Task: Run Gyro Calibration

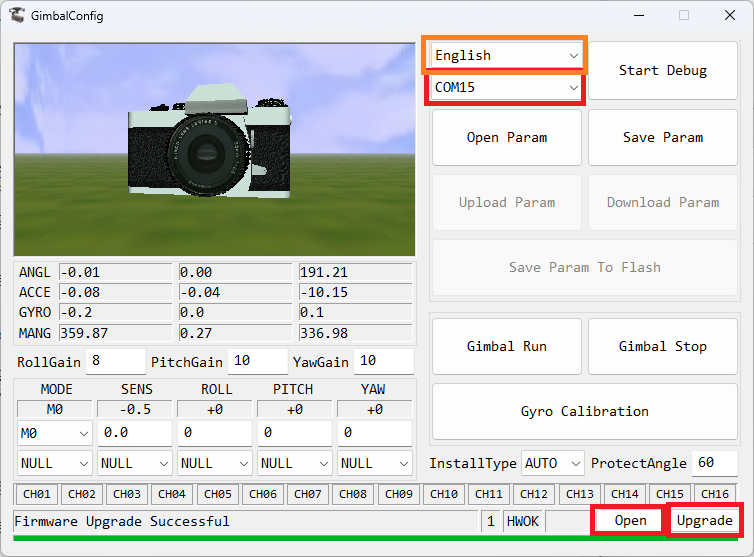Action: point(584,412)
